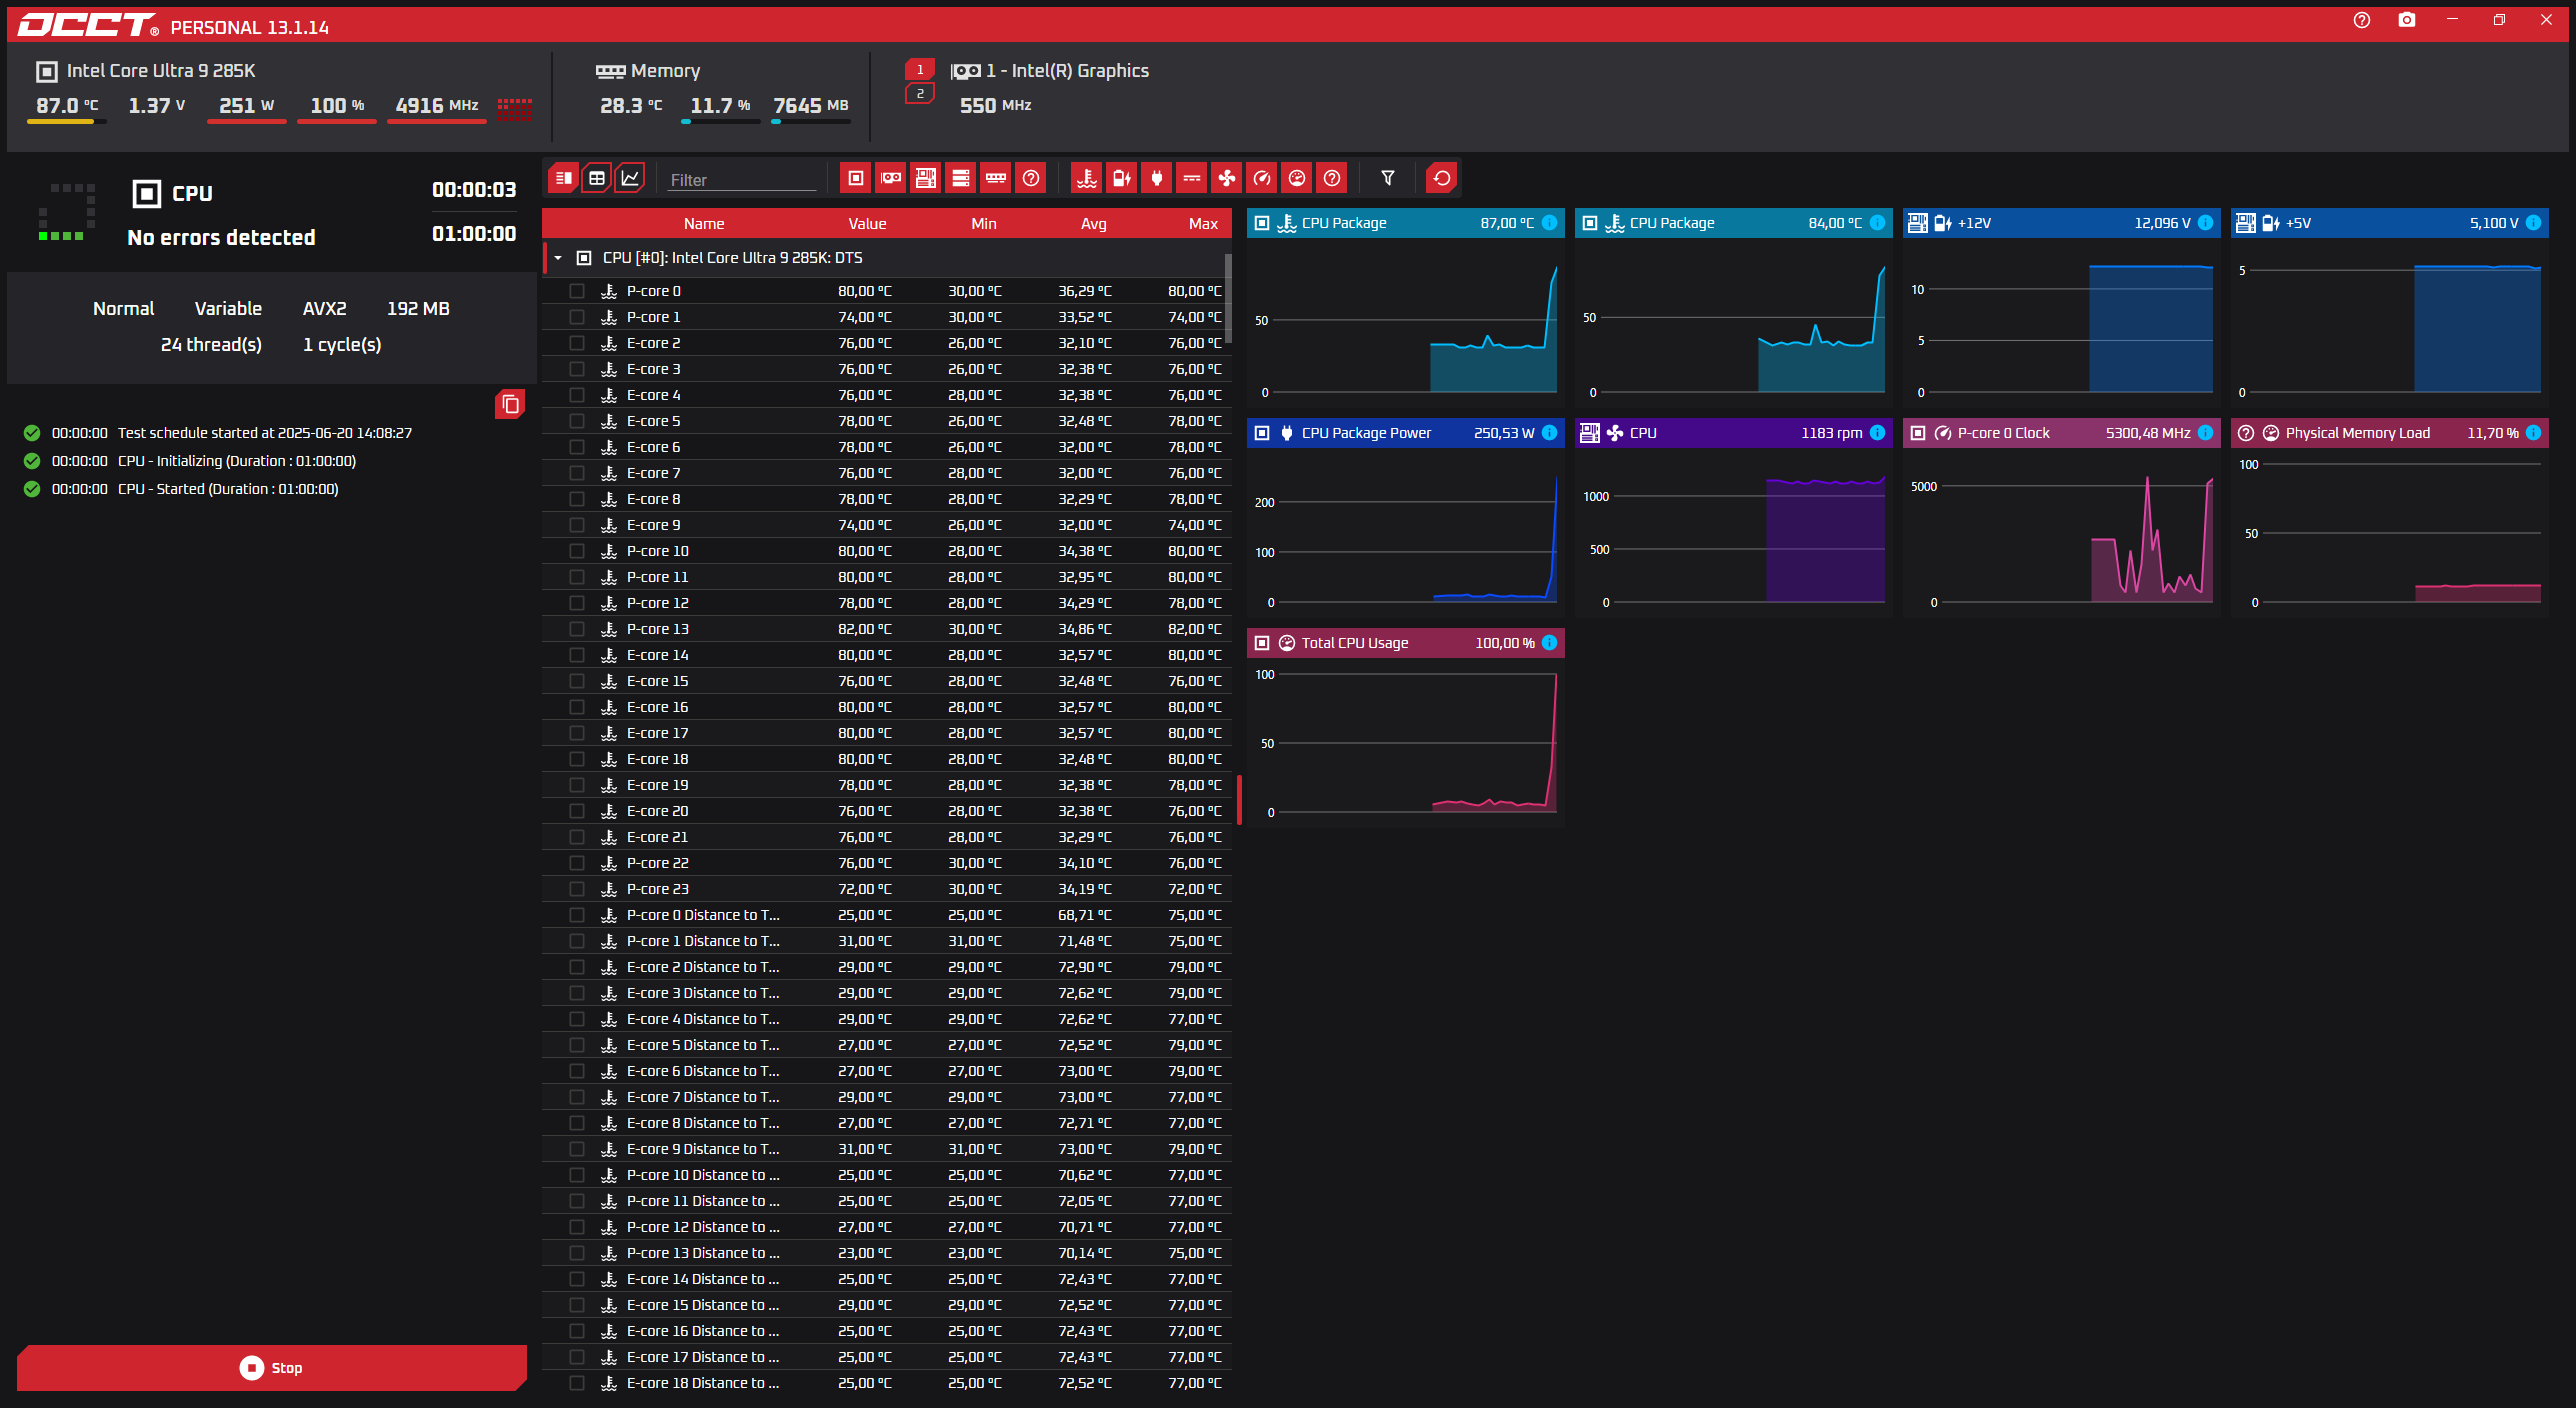Toggle power plug sensor filter
Screen dimensions: 2576x1408
[1156, 178]
